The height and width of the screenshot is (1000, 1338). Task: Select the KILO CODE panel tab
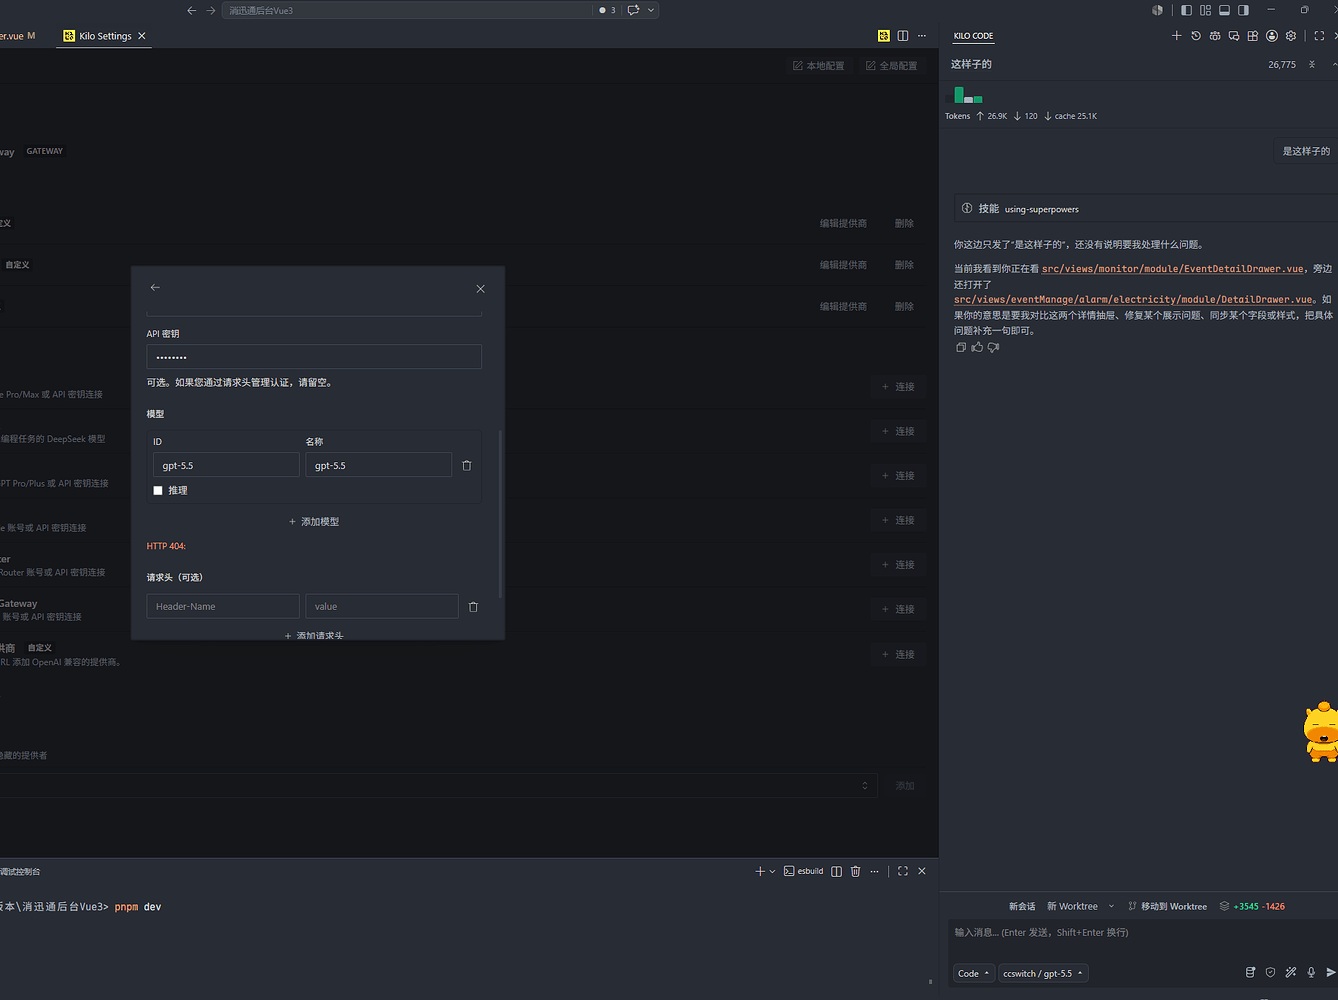[x=973, y=36]
